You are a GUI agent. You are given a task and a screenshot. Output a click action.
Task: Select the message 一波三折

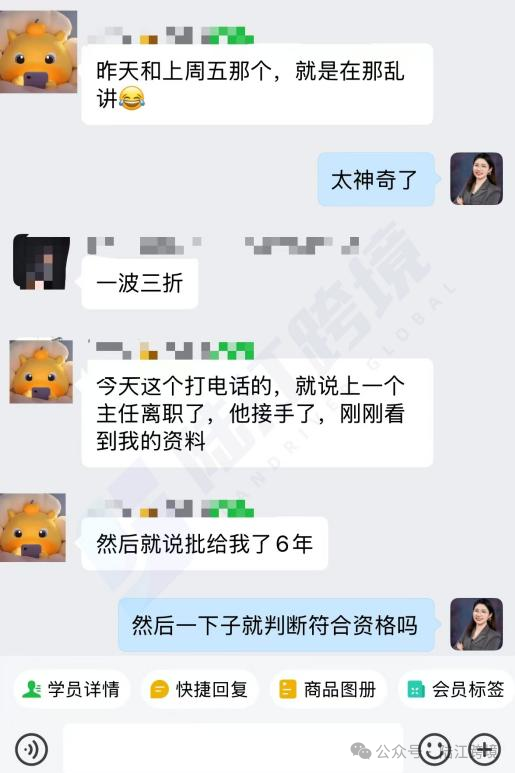(x=140, y=283)
